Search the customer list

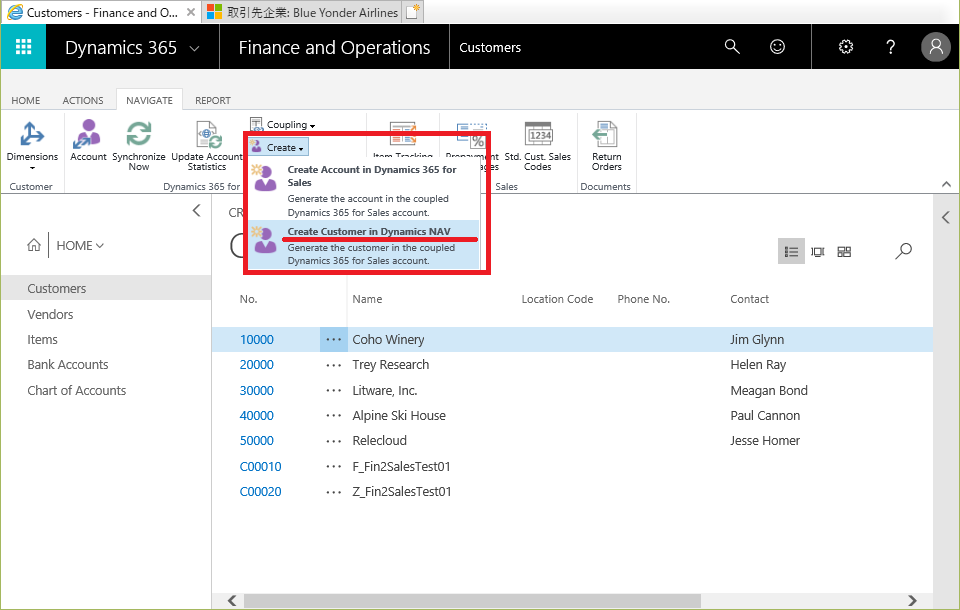[x=903, y=251]
